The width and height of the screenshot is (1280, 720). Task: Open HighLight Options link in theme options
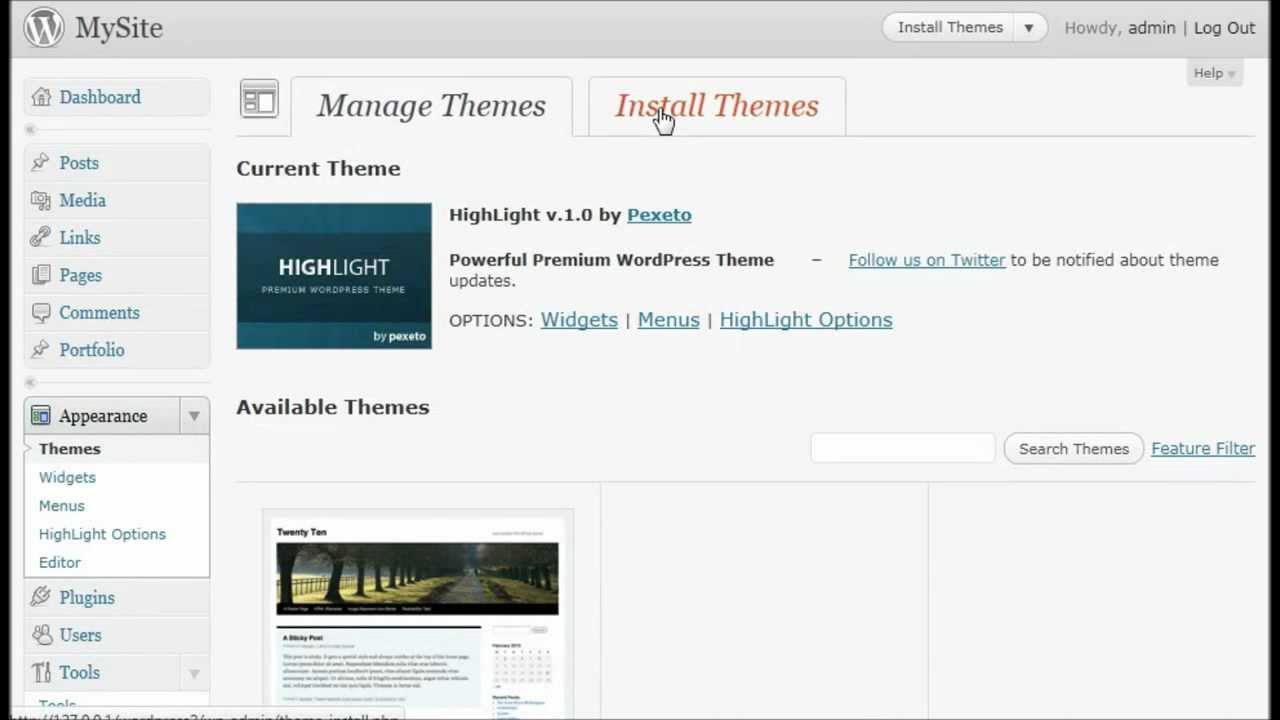coord(806,320)
